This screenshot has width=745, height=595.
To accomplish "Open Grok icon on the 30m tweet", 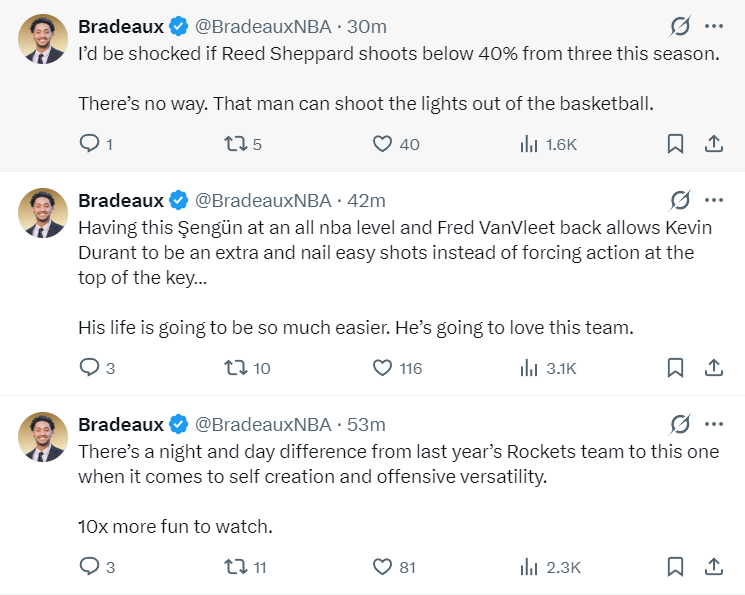I will [680, 26].
